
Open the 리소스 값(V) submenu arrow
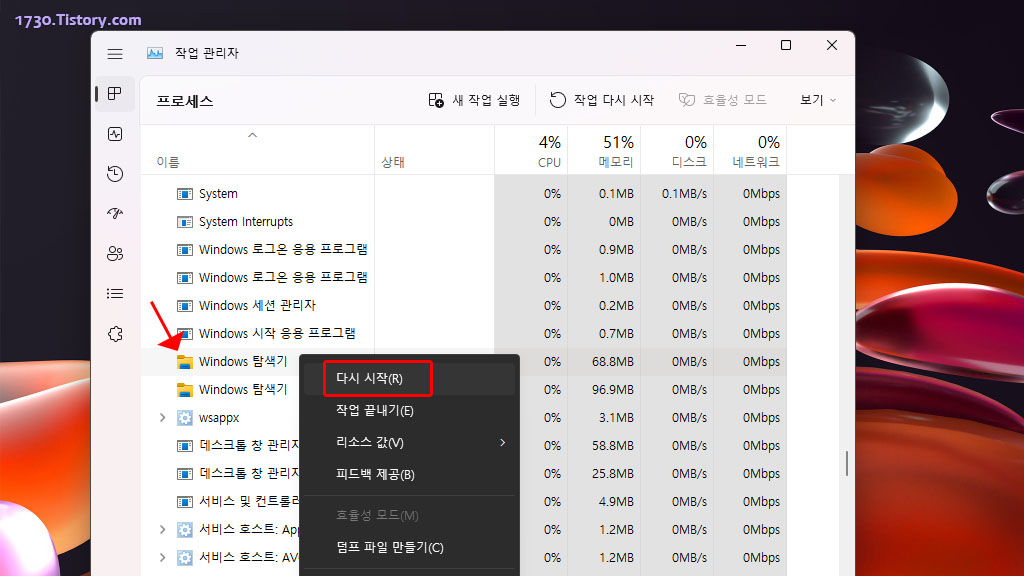(x=502, y=443)
